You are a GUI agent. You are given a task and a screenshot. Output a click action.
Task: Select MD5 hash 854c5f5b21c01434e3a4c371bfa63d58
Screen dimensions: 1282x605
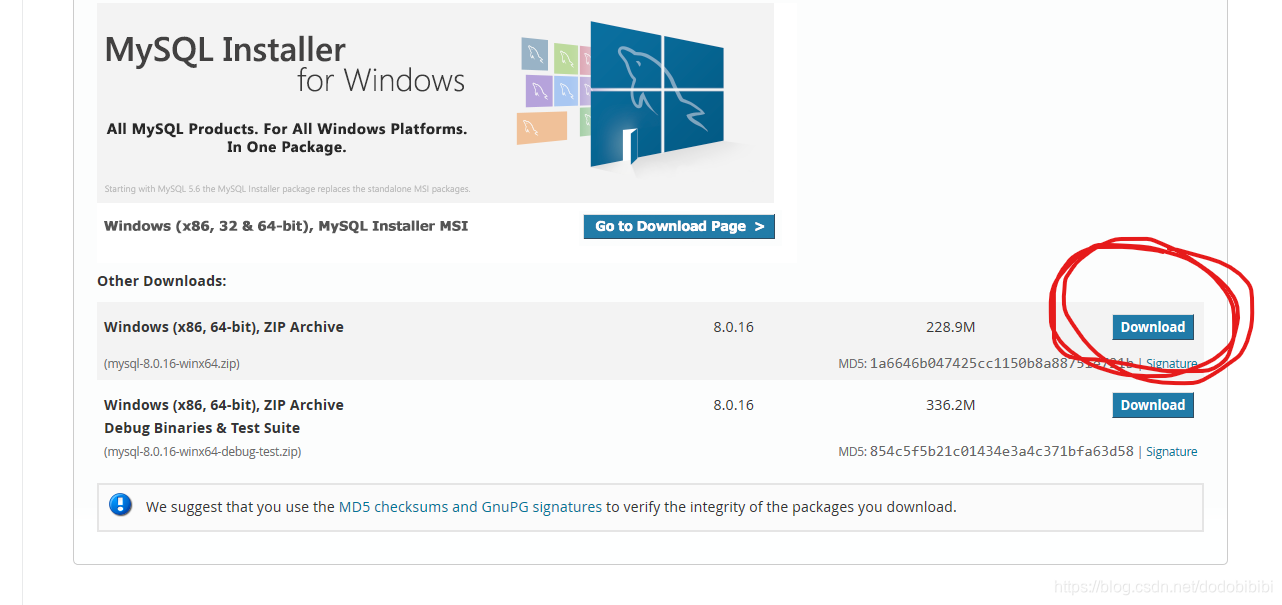click(x=1002, y=451)
